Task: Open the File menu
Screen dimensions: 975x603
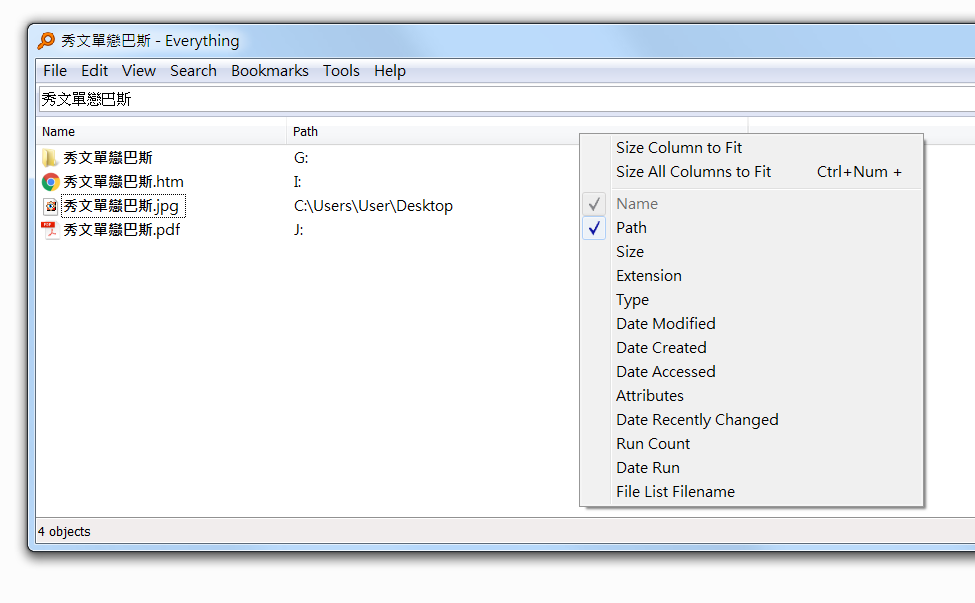Action: 55,71
